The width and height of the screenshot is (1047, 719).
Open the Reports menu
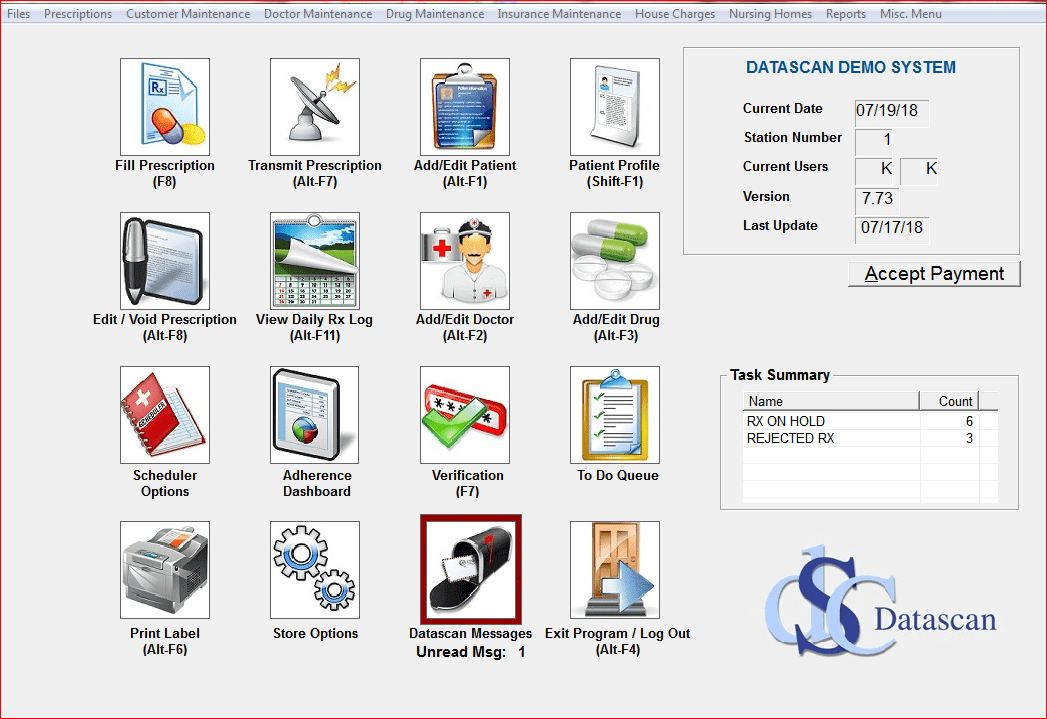pos(846,13)
